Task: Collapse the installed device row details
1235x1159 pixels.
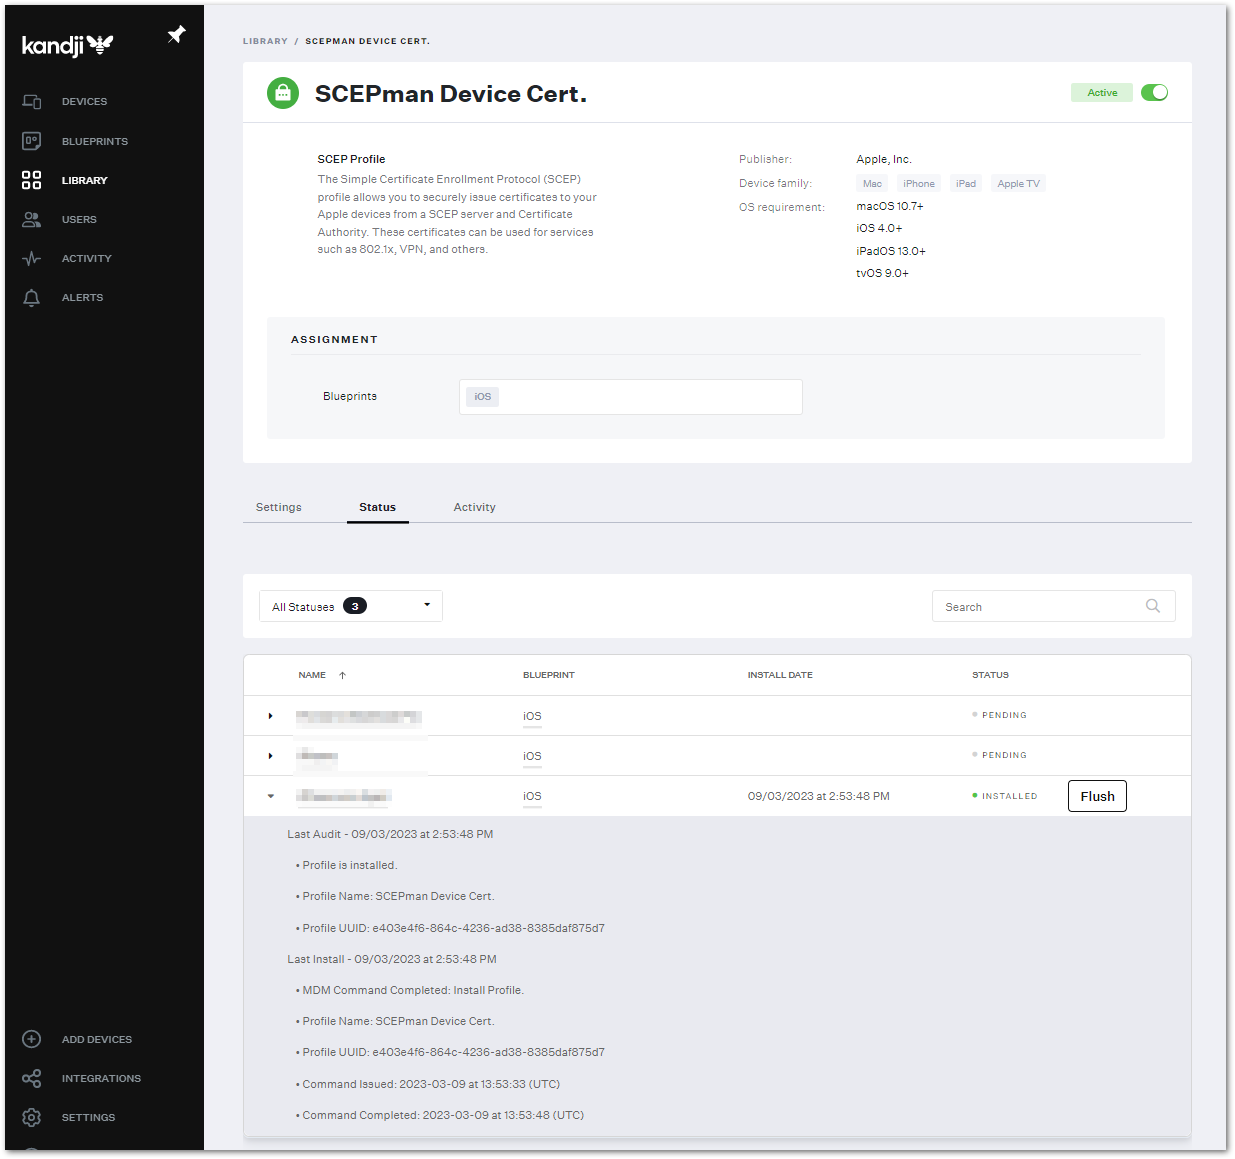Action: click(270, 795)
